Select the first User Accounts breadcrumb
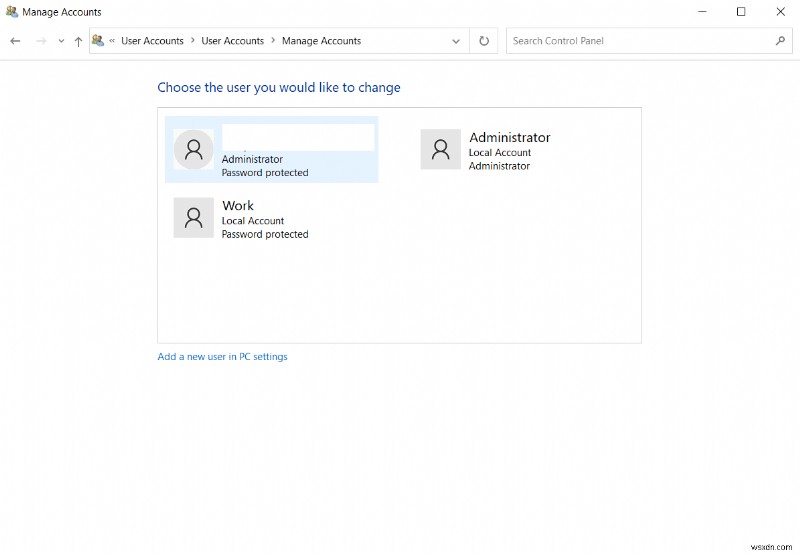Image resolution: width=800 pixels, height=554 pixels. click(152, 41)
